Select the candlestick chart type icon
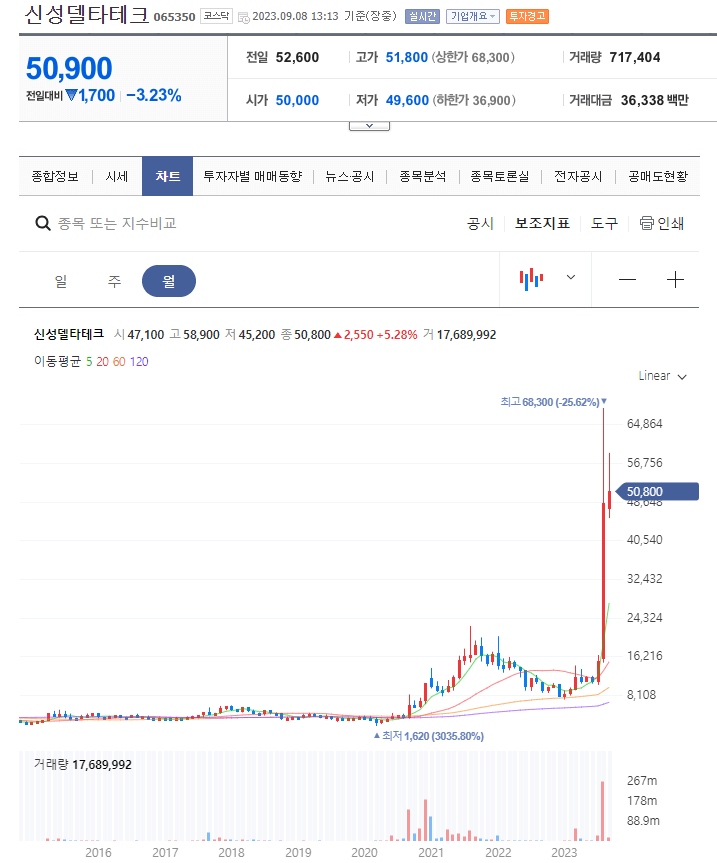This screenshot has width=717, height=863. point(531,279)
